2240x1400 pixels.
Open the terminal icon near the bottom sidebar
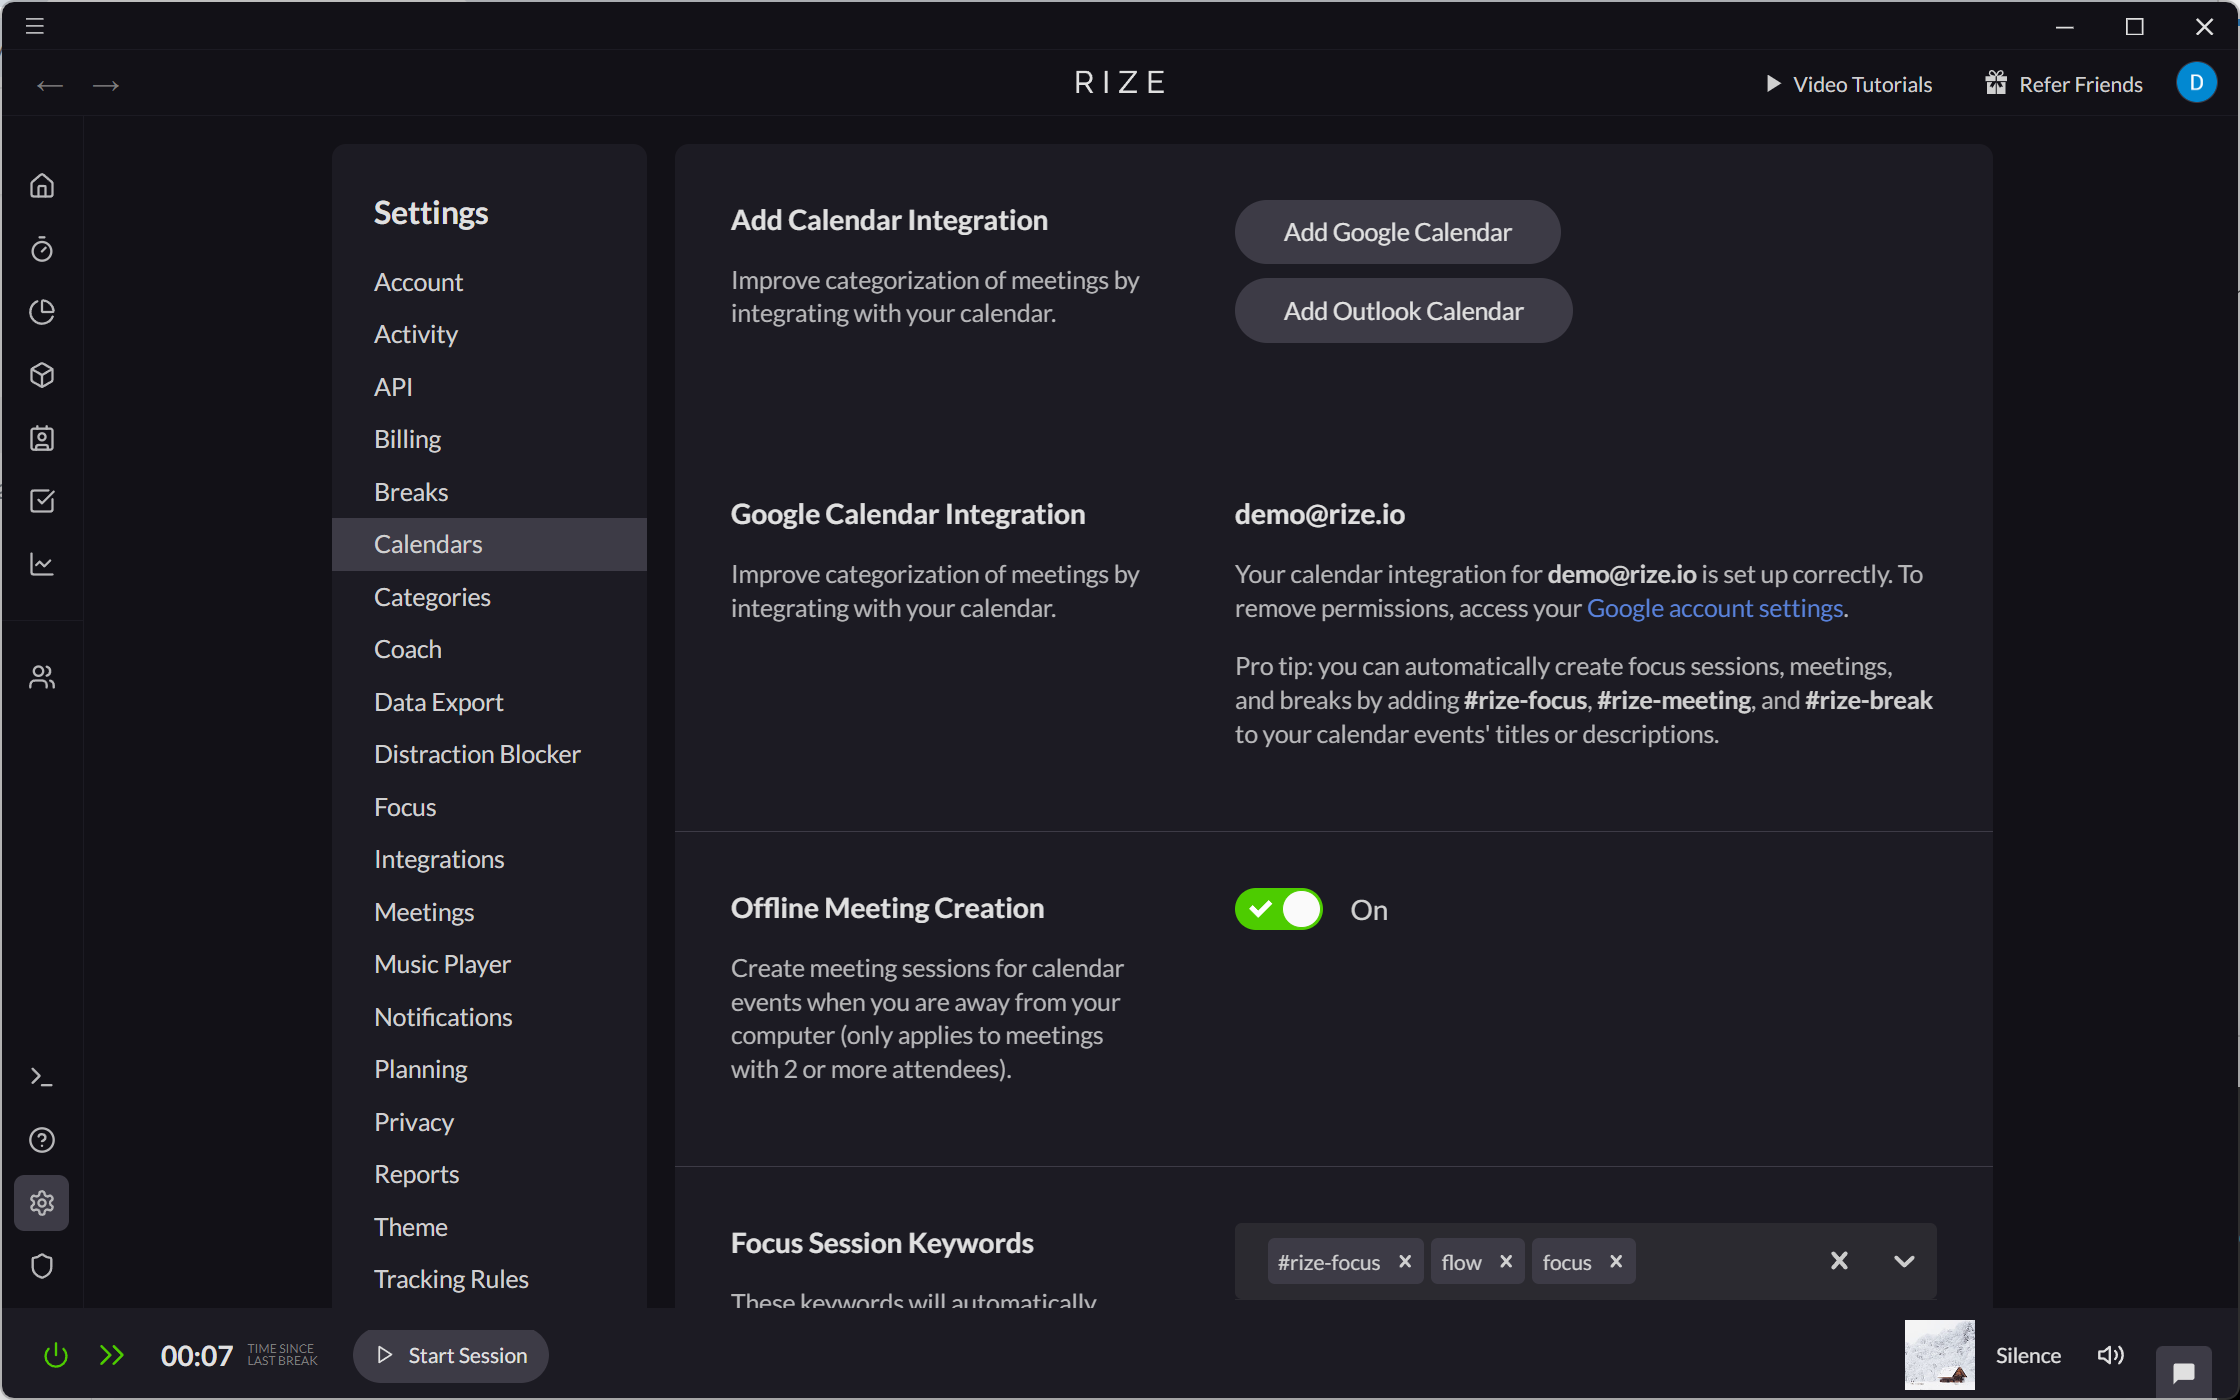[x=42, y=1076]
